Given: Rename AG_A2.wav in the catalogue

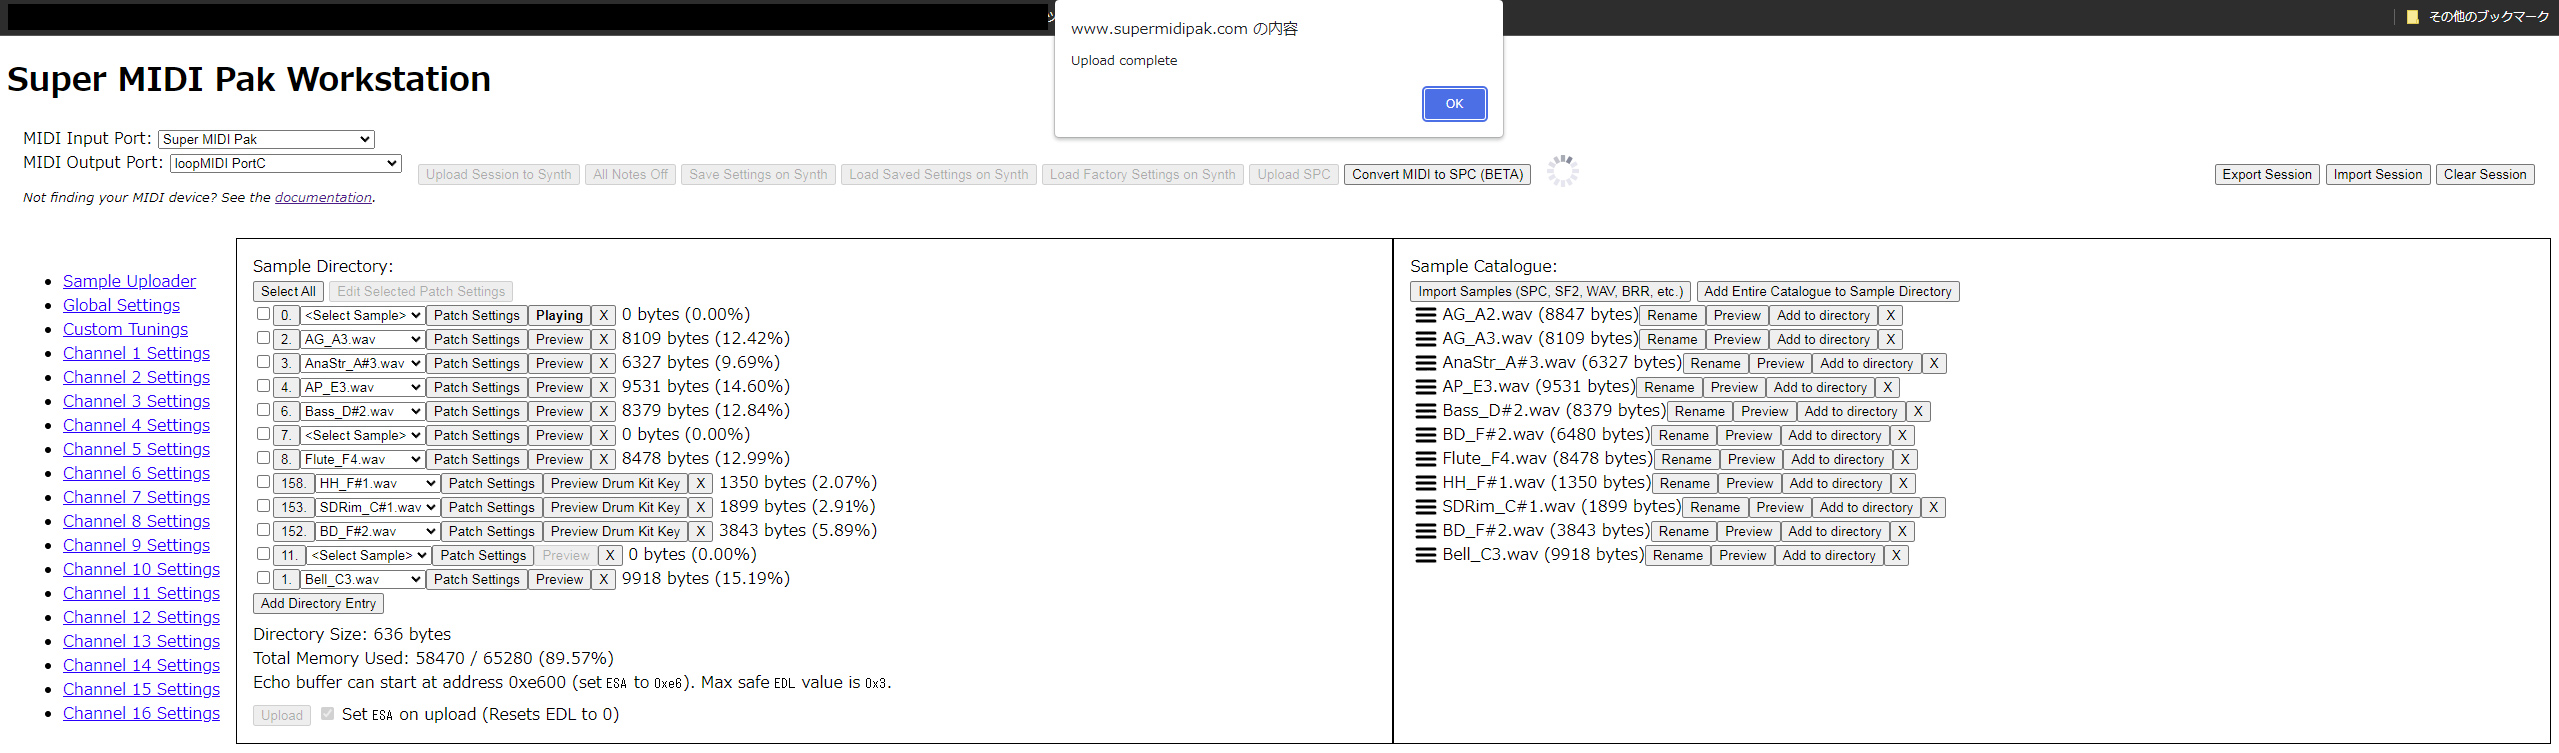Looking at the screenshot, I should click(1672, 316).
